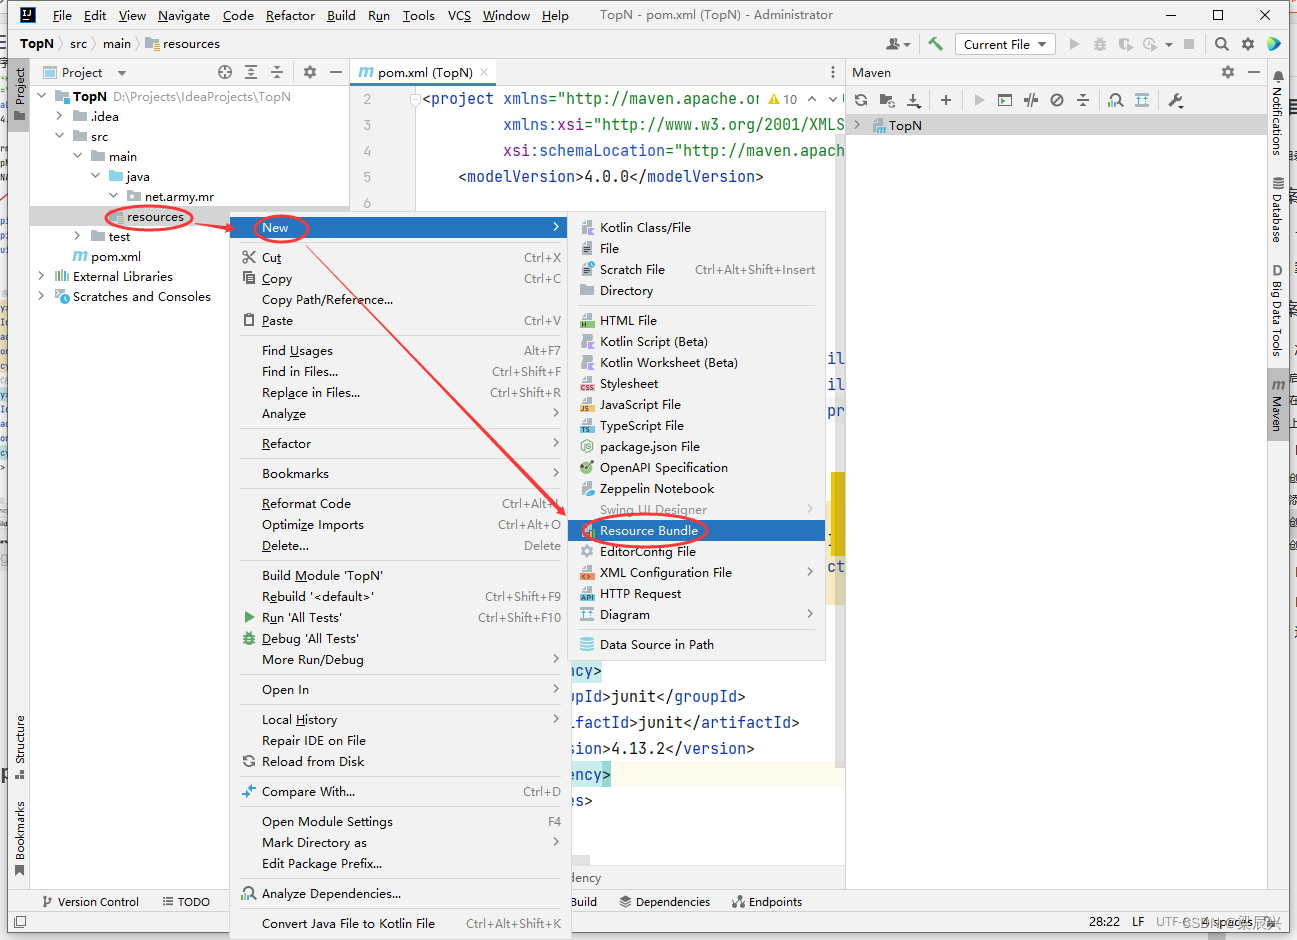
Task: Choose HTML File in New submenu
Action: pyautogui.click(x=697, y=321)
